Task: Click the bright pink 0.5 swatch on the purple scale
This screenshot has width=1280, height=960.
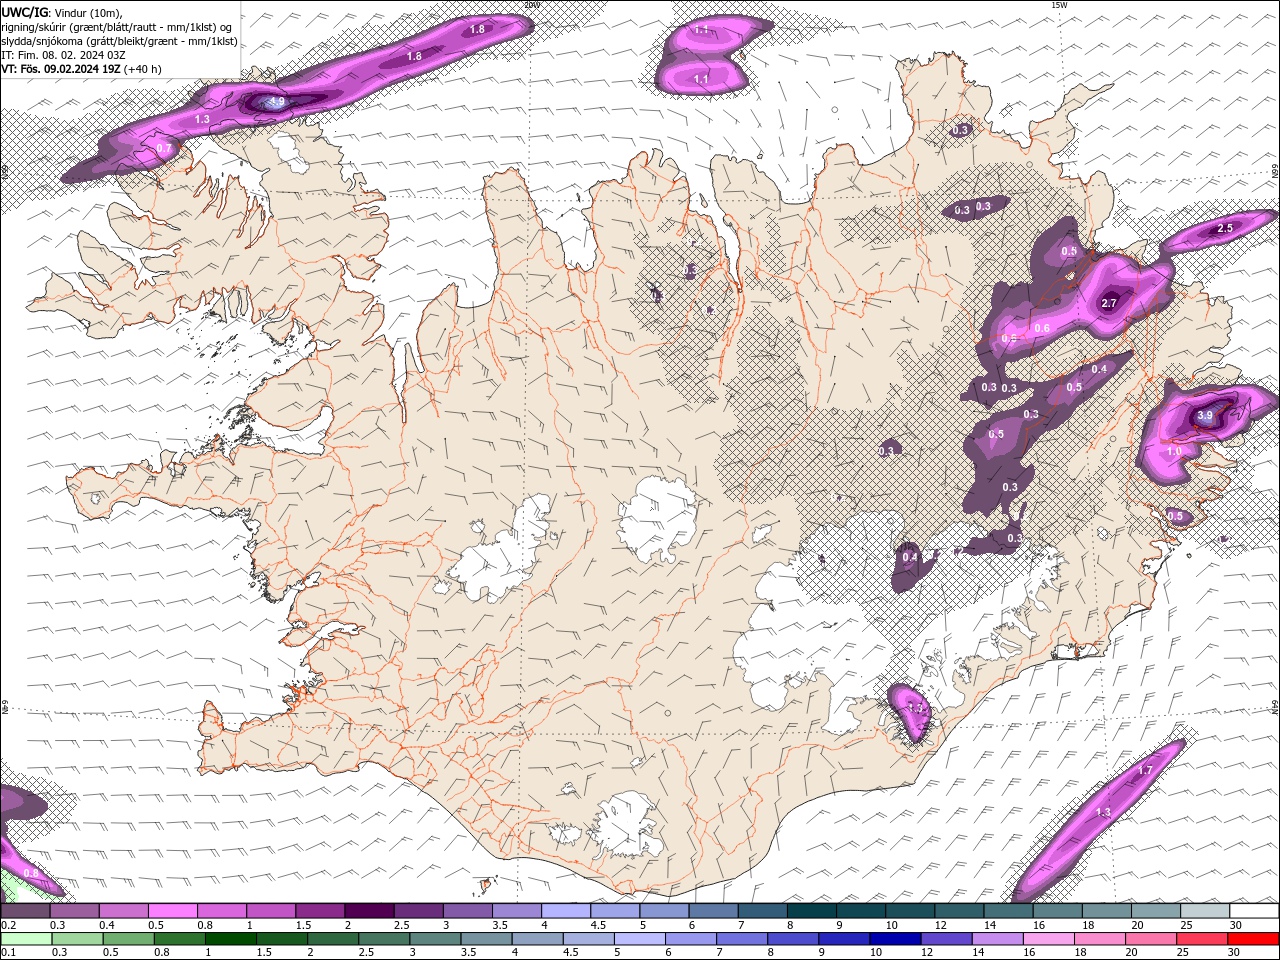Action: 172,911
